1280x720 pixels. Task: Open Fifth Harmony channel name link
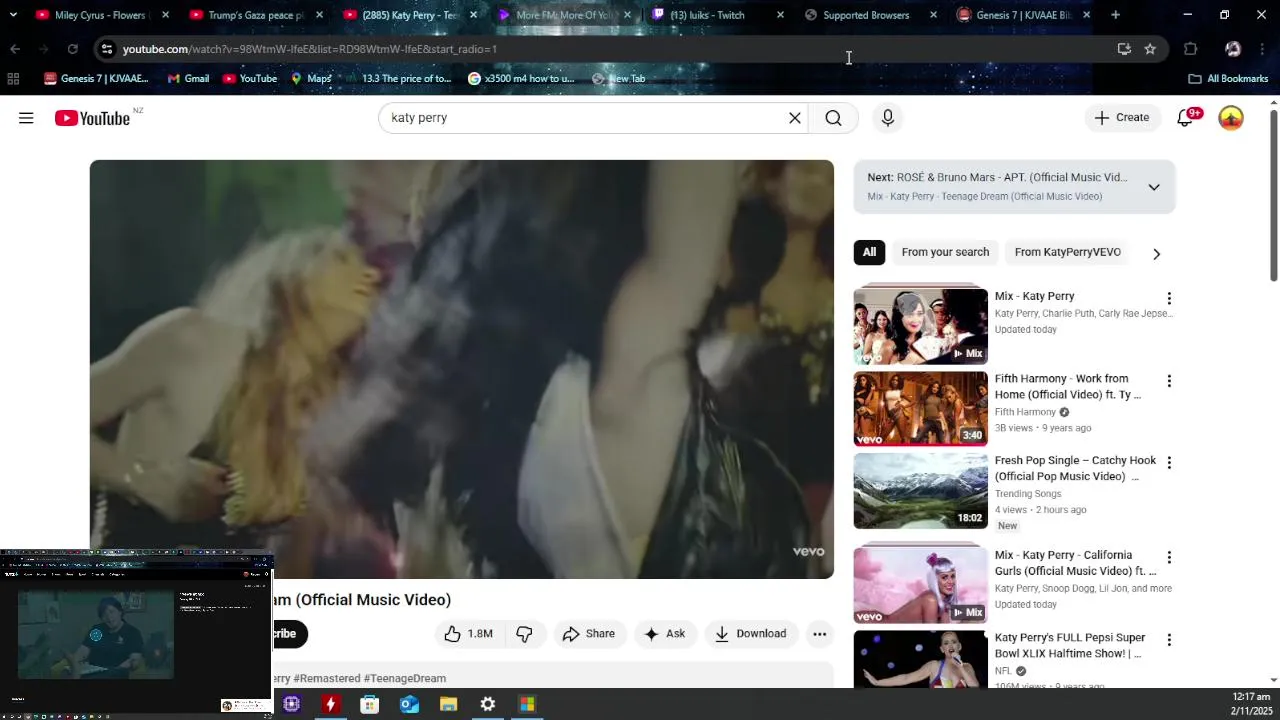coord(1025,412)
